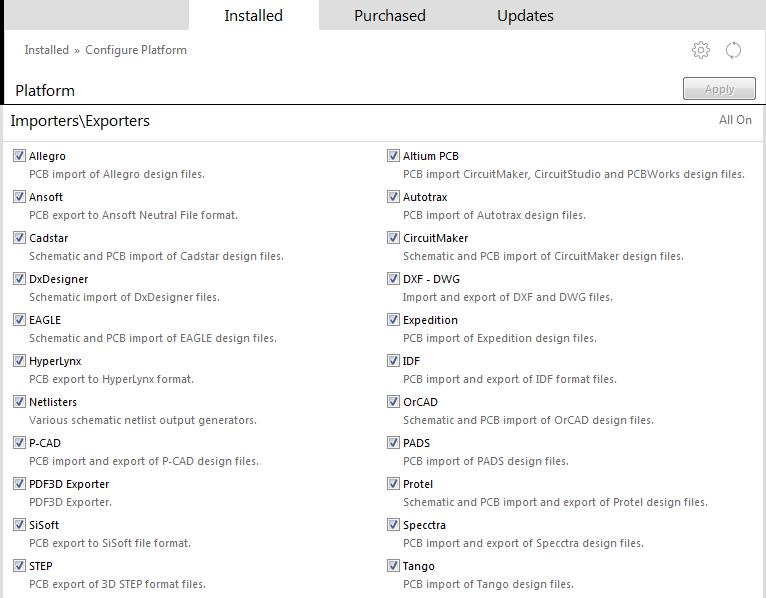Image resolution: width=766 pixels, height=598 pixels.
Task: Click the Apply button
Action: [x=719, y=89]
